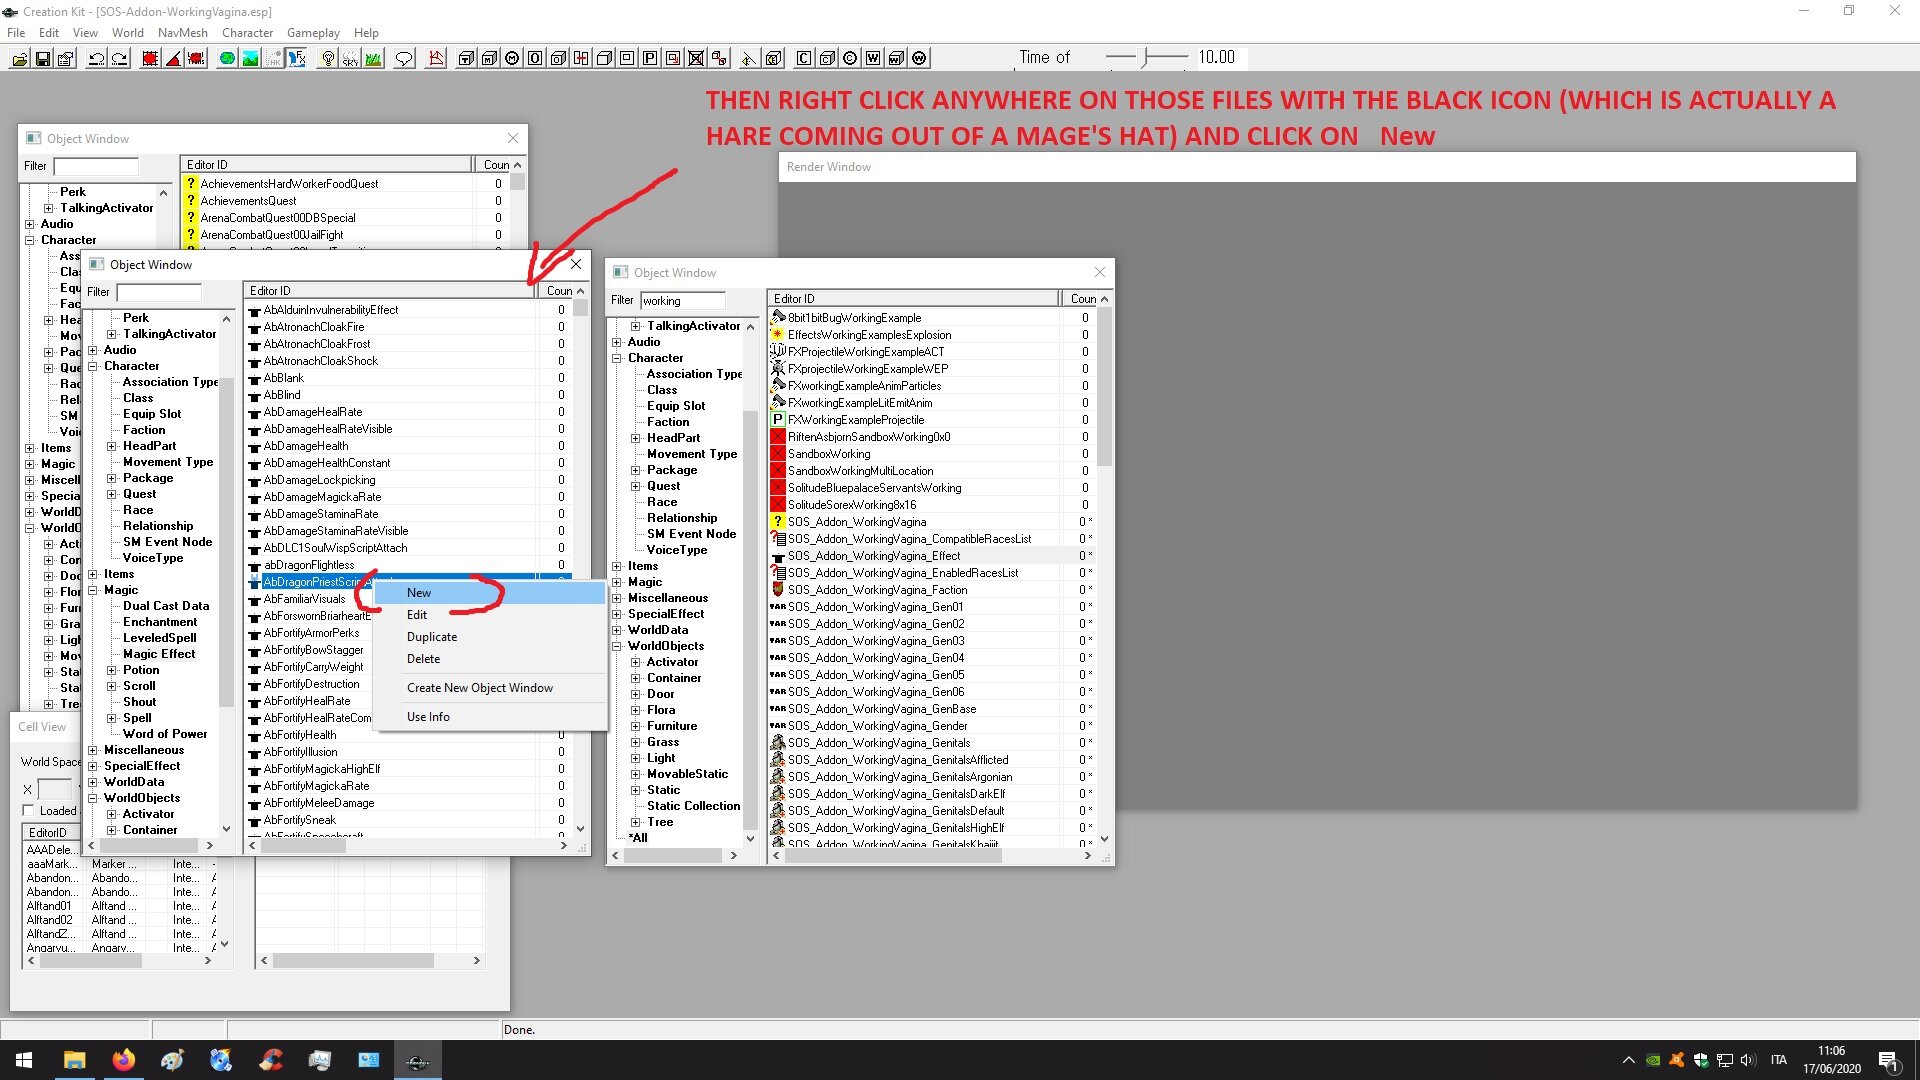Expand Audio in the front Object Window tree

pyautogui.click(x=93, y=350)
